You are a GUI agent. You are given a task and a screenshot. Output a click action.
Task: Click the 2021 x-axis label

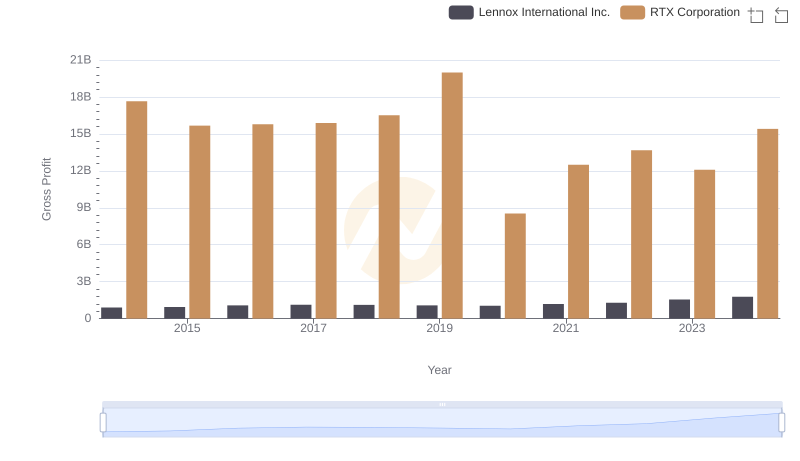tap(566, 328)
